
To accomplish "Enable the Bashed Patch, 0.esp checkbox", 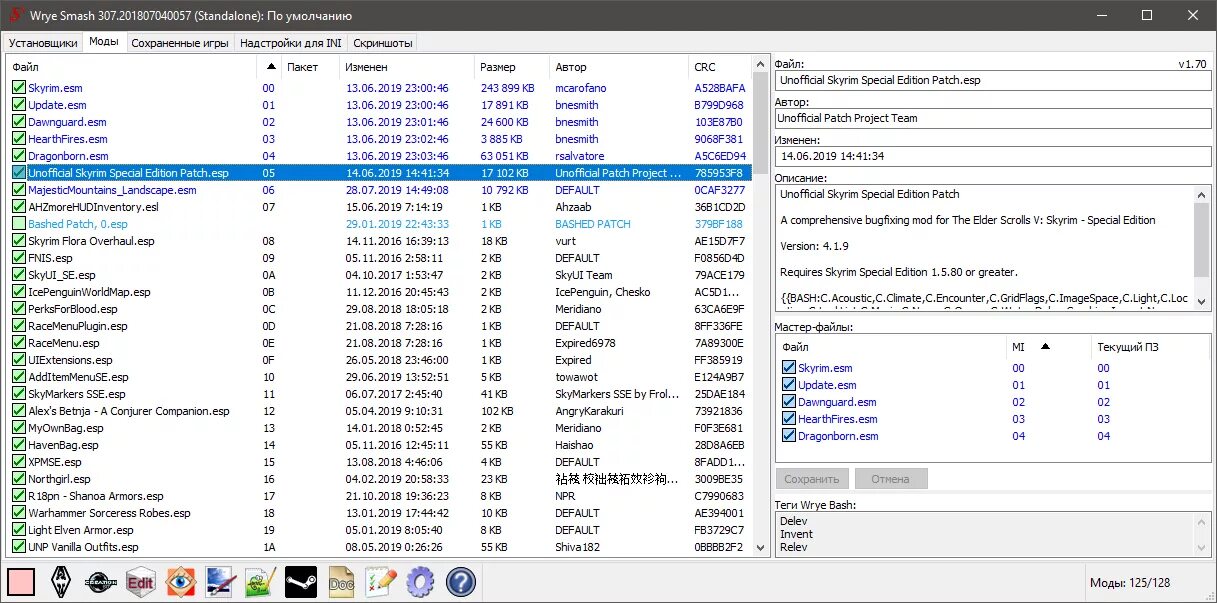I will click(19, 224).
